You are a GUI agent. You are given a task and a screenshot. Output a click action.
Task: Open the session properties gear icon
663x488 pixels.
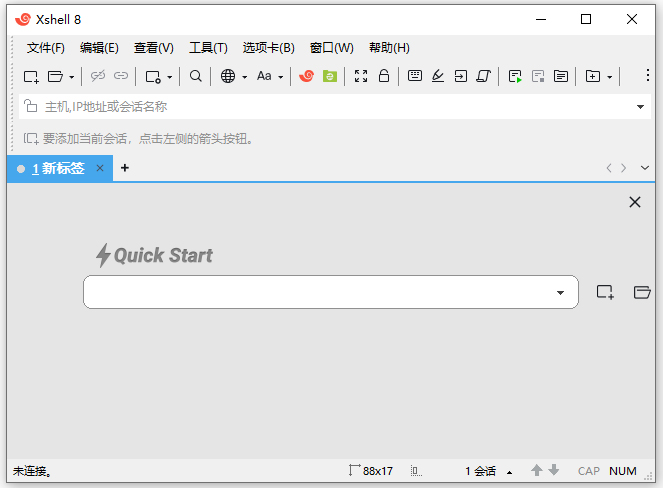pyautogui.click(x=153, y=77)
